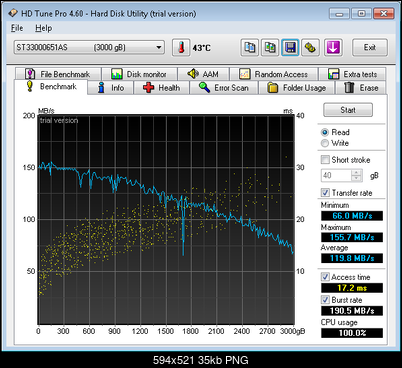Viewport: 402px width, 368px height.
Task: Switch to Error Scan tab
Action: 224,88
